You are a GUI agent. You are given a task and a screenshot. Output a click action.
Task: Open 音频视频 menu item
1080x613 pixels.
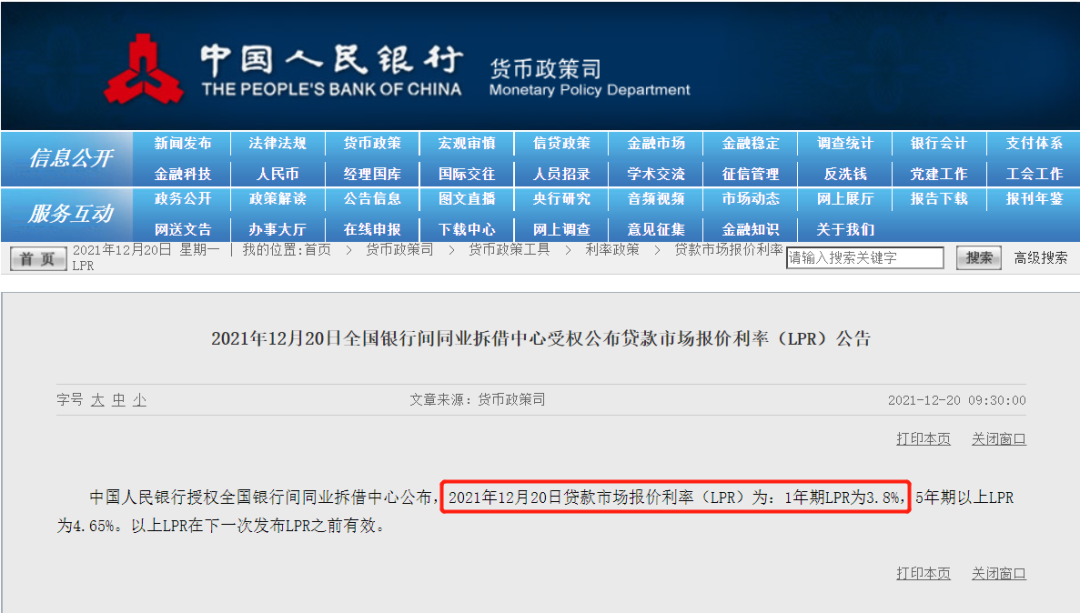656,199
